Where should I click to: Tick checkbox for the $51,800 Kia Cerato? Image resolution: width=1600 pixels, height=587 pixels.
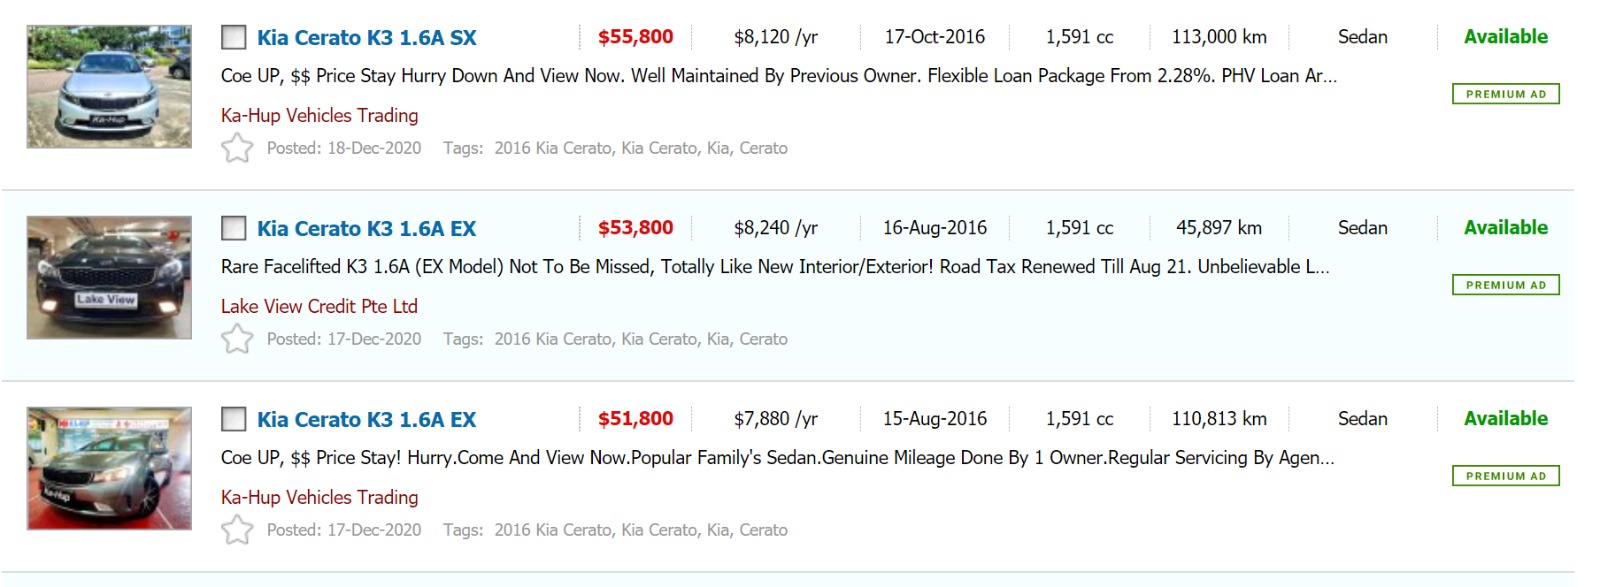[234, 420]
